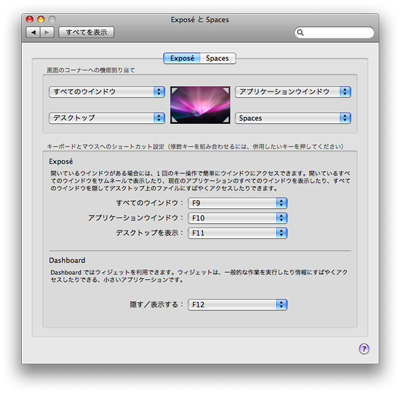Click the すべてを表示 button
Image resolution: width=400 pixels, height=393 pixels.
click(x=86, y=32)
